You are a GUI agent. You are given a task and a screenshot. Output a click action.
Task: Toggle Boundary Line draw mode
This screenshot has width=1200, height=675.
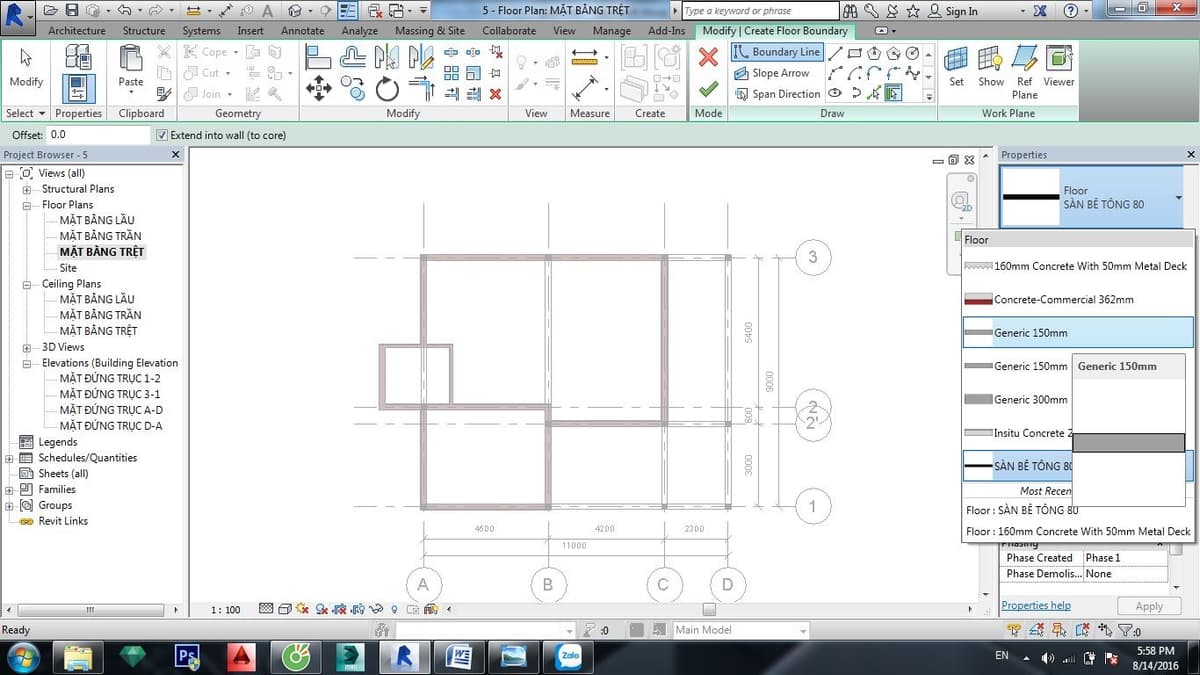[x=777, y=52]
